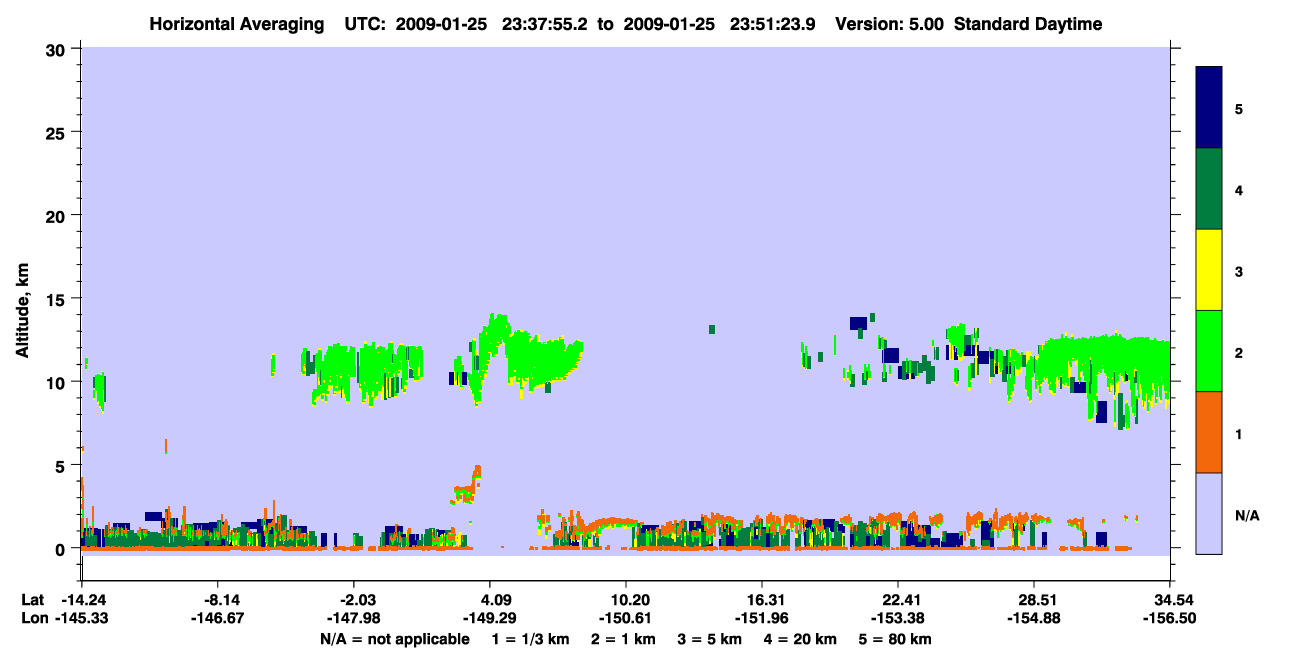Click the 'Lat' axis row label
Image resolution: width=1300 pixels, height=667 pixels.
(x=33, y=600)
